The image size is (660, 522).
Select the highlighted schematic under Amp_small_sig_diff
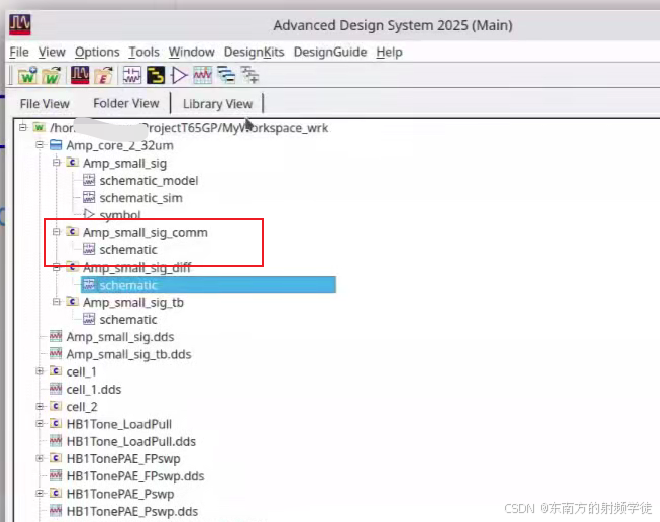tap(208, 285)
